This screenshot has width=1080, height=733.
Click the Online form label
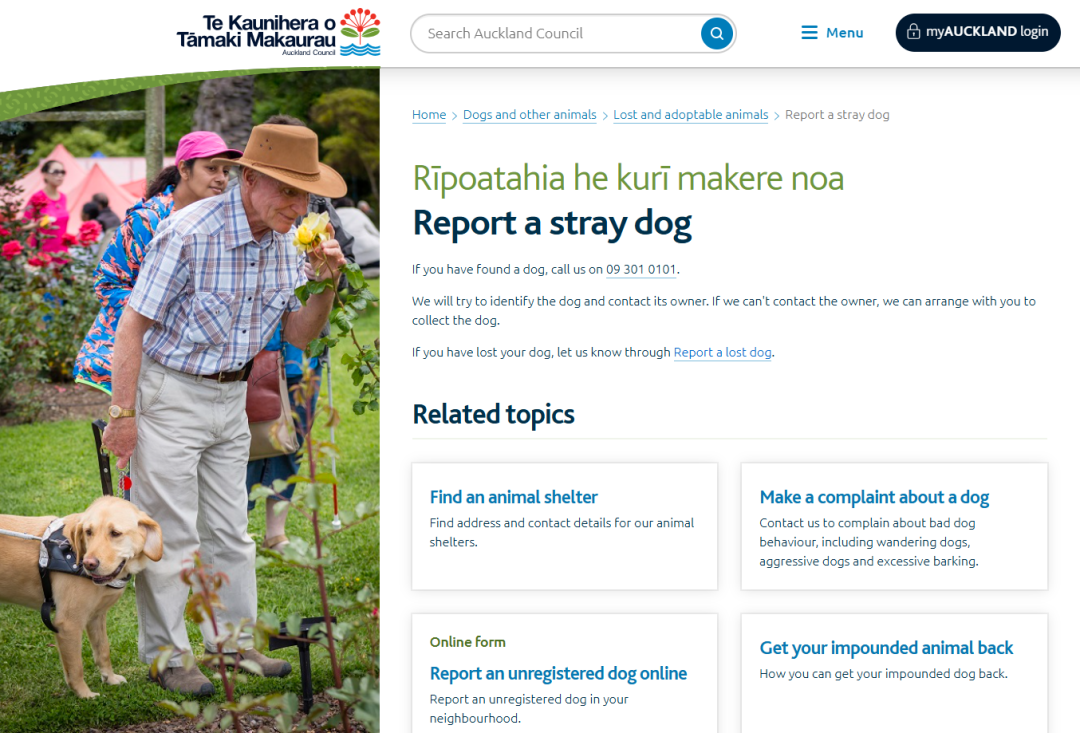pyautogui.click(x=468, y=642)
